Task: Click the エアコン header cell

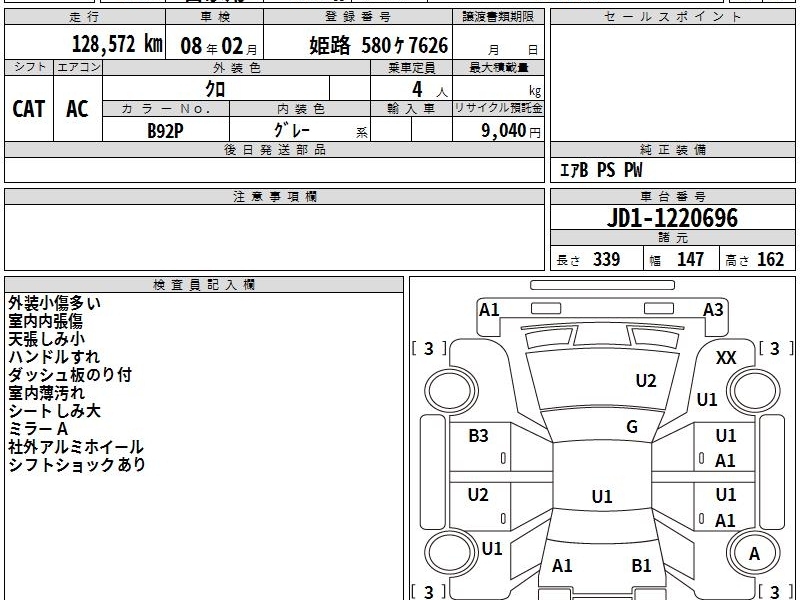Action: pyautogui.click(x=78, y=67)
